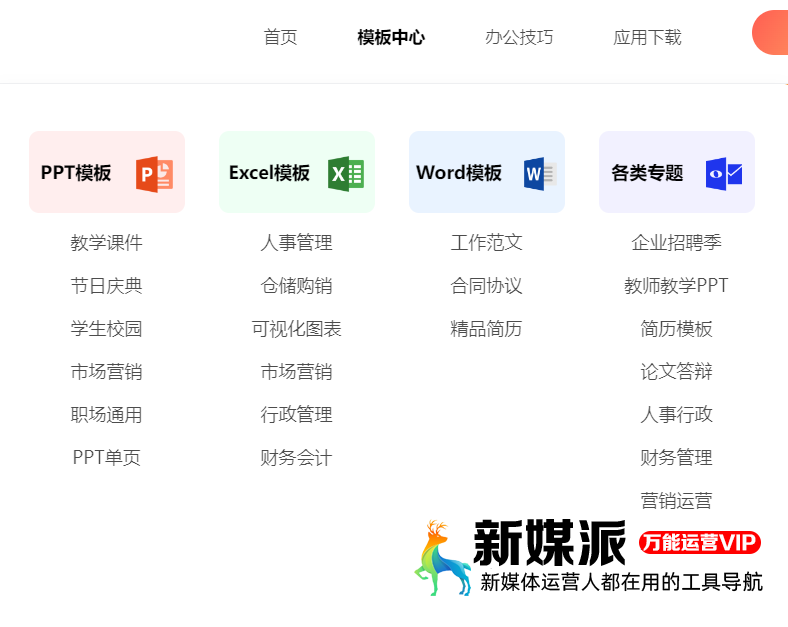Open 财务管理 topic
Image resolution: width=788 pixels, height=627 pixels.
coord(676,458)
